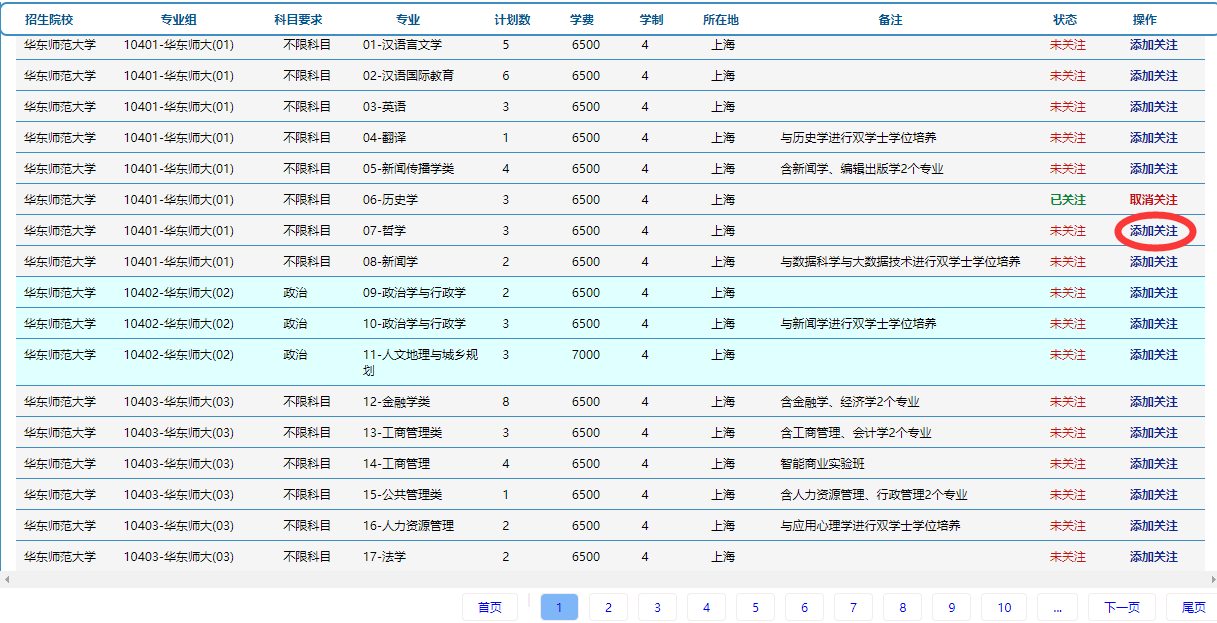Click 取消关注 for 06-历史学
Image resolution: width=1217 pixels, height=623 pixels.
tap(1153, 200)
